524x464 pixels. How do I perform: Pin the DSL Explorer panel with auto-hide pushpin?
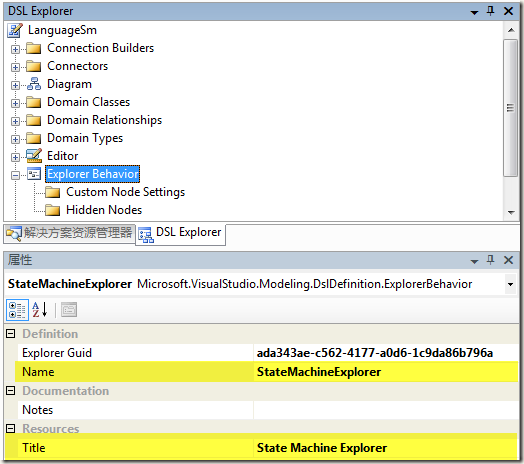[x=490, y=11]
